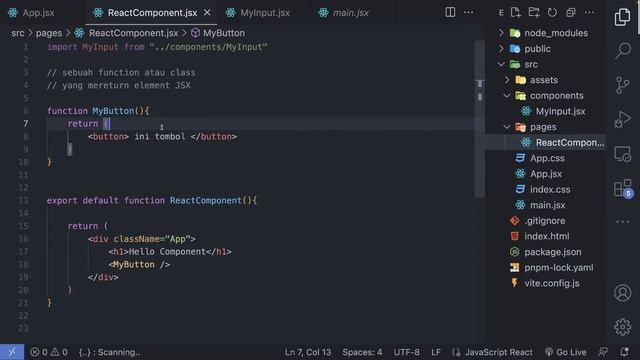Screen dimensions: 640x360
Task: Open Explorer views and more actions menu
Action: click(589, 12)
